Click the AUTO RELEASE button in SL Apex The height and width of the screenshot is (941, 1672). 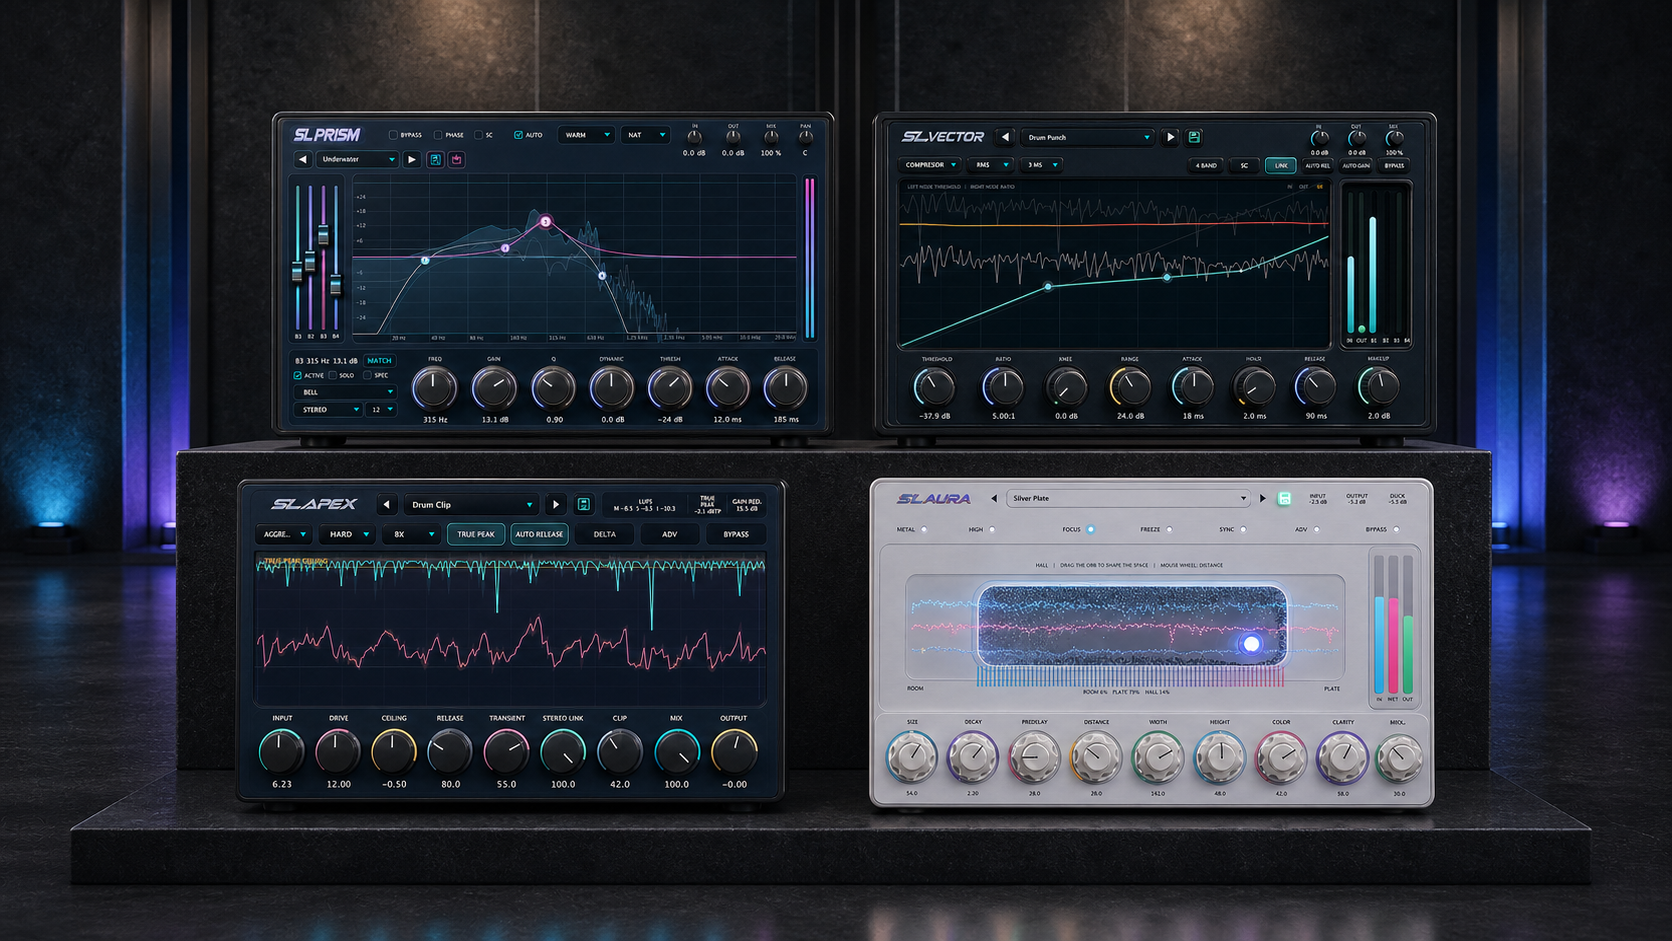[x=539, y=534]
